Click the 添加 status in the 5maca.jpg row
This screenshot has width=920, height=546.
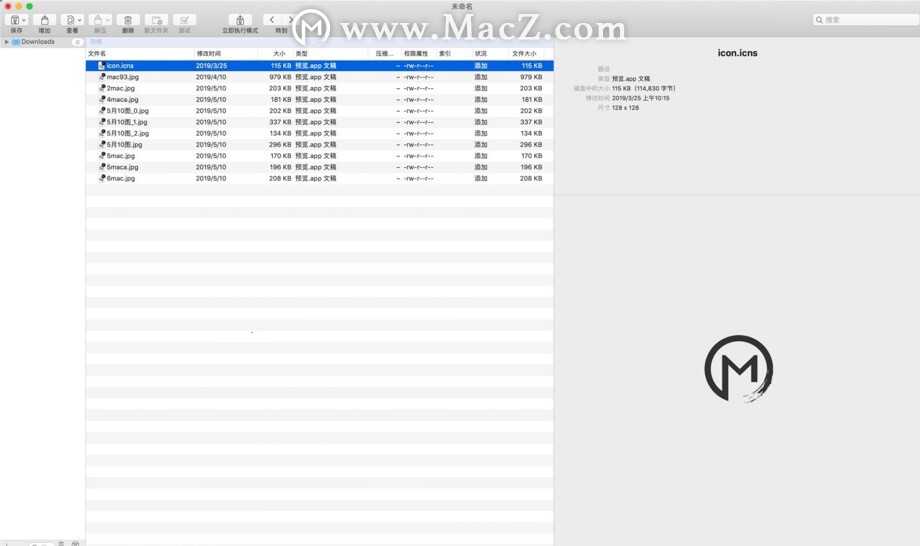(x=481, y=167)
